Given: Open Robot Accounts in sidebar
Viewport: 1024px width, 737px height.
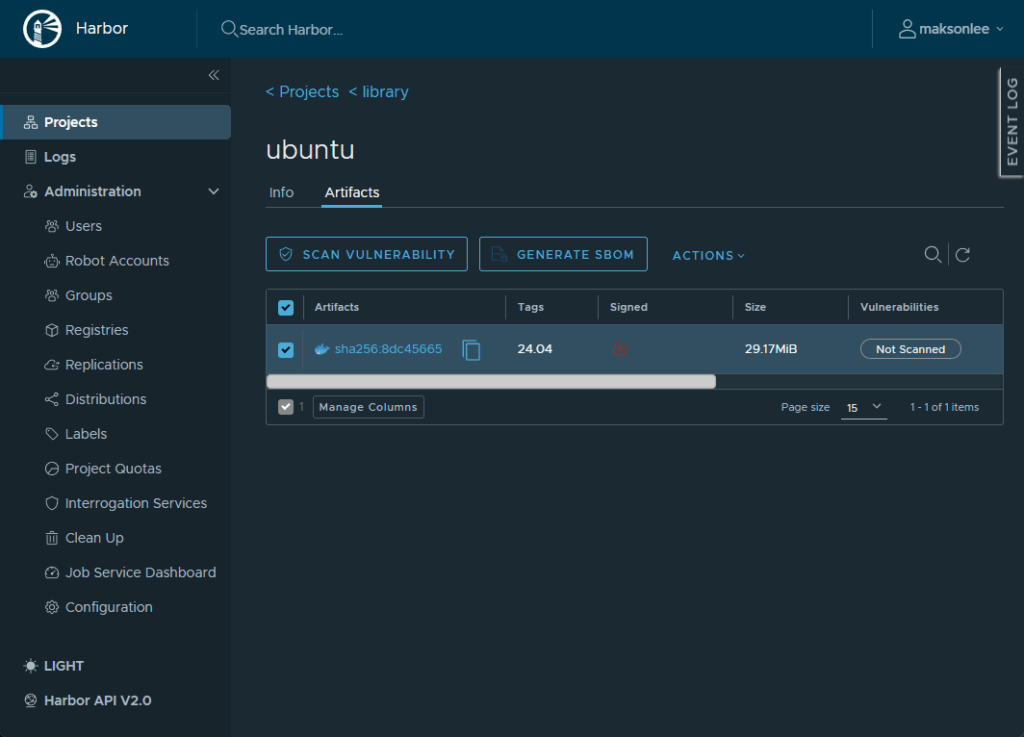Looking at the screenshot, I should [117, 261].
